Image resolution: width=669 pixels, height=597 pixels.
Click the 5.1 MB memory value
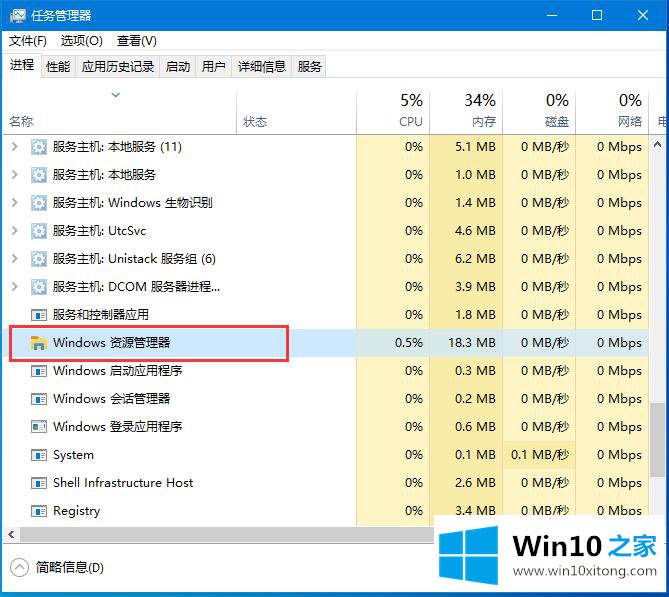[475, 147]
